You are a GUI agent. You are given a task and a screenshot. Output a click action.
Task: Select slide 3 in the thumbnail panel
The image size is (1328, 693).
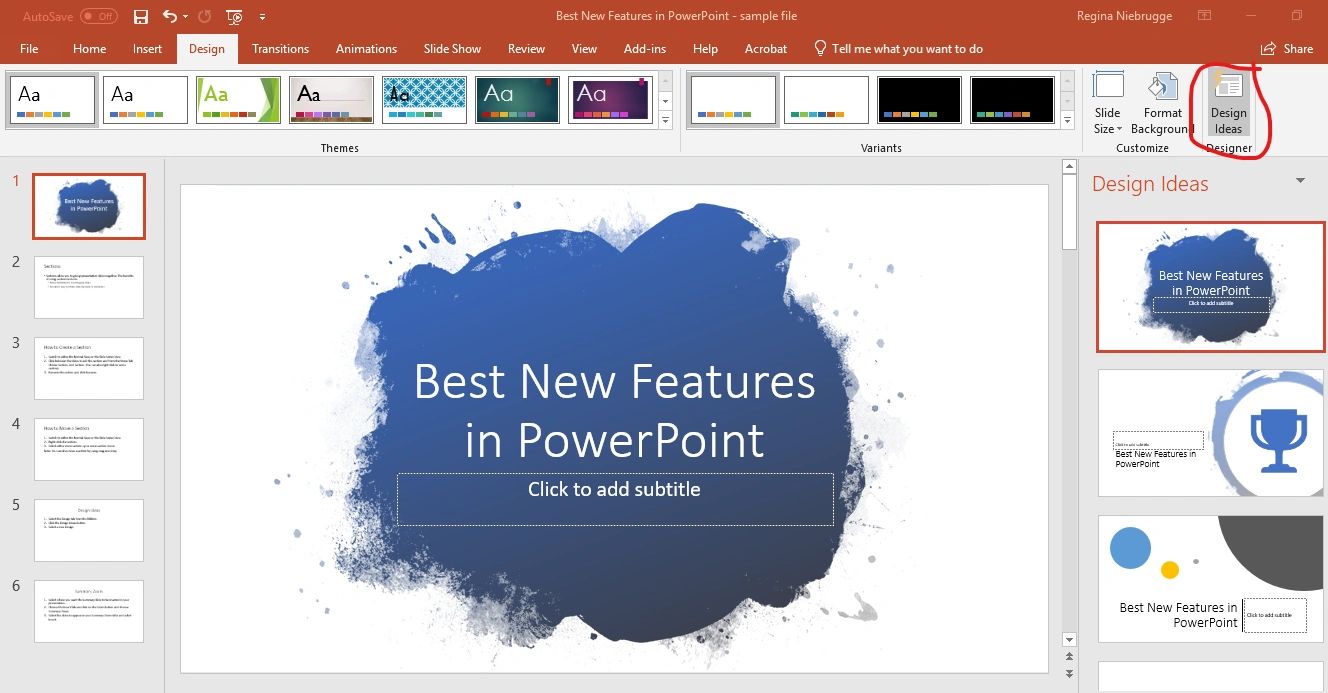click(88, 368)
